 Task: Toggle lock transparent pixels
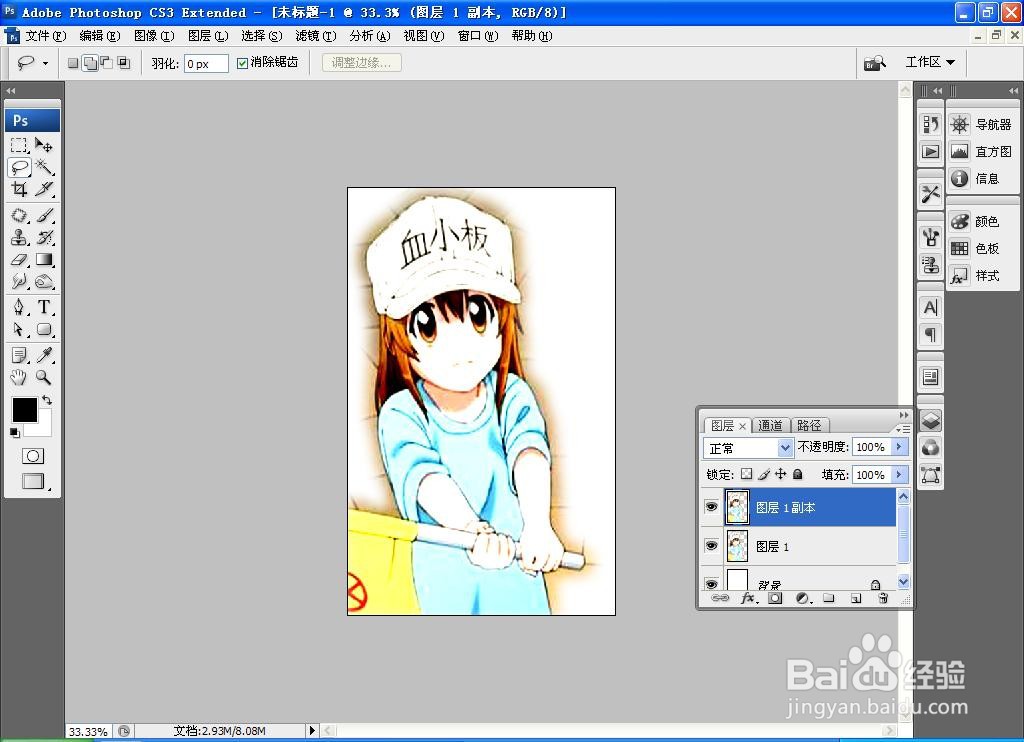point(746,474)
